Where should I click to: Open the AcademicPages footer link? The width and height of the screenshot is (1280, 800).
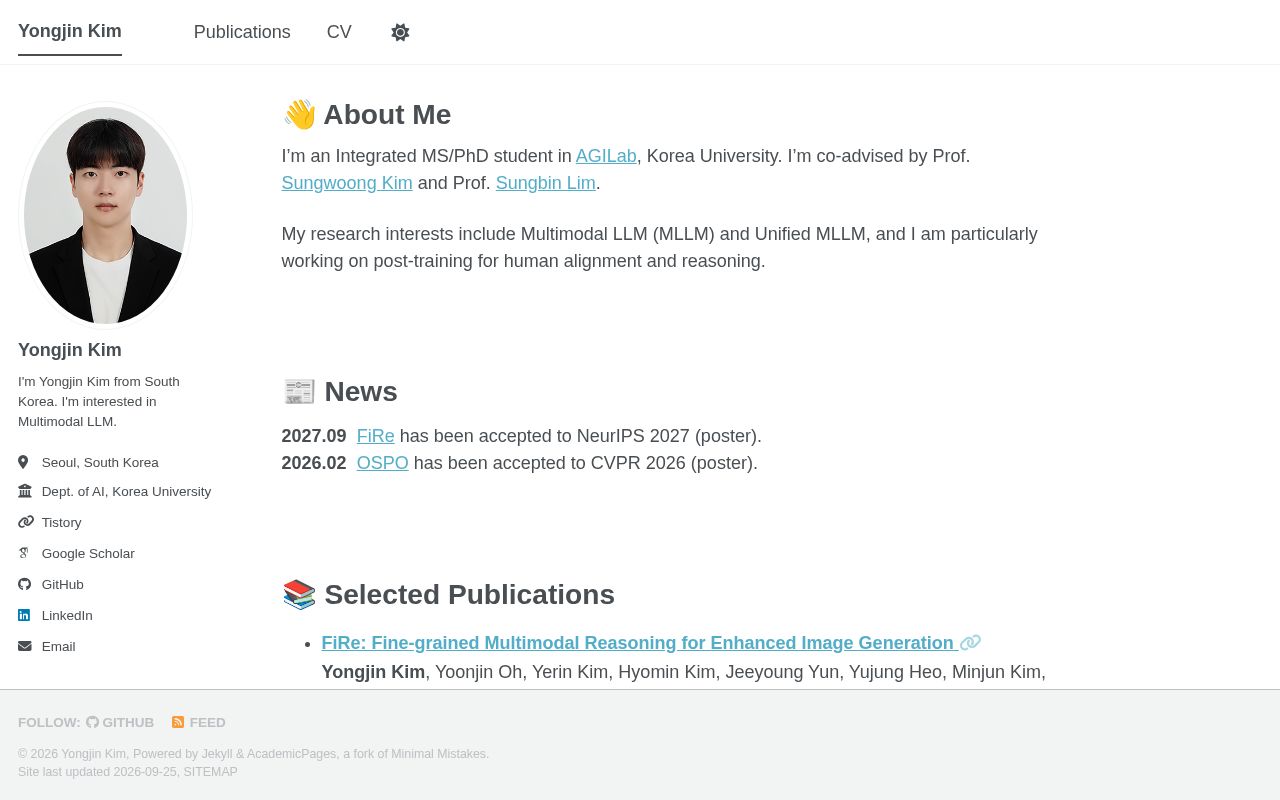click(x=292, y=754)
